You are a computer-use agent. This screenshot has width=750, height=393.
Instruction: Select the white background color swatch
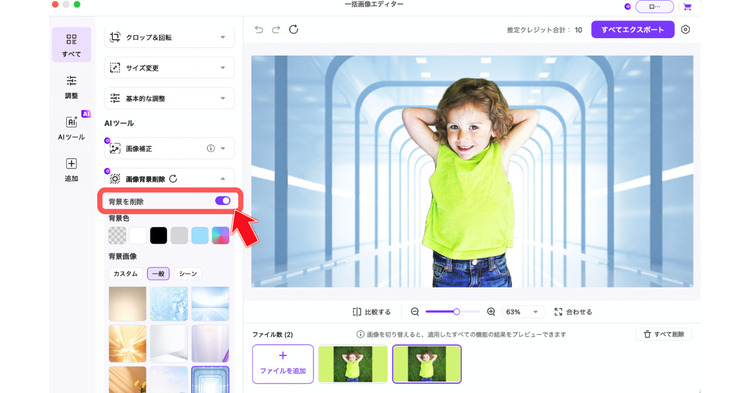(x=138, y=236)
